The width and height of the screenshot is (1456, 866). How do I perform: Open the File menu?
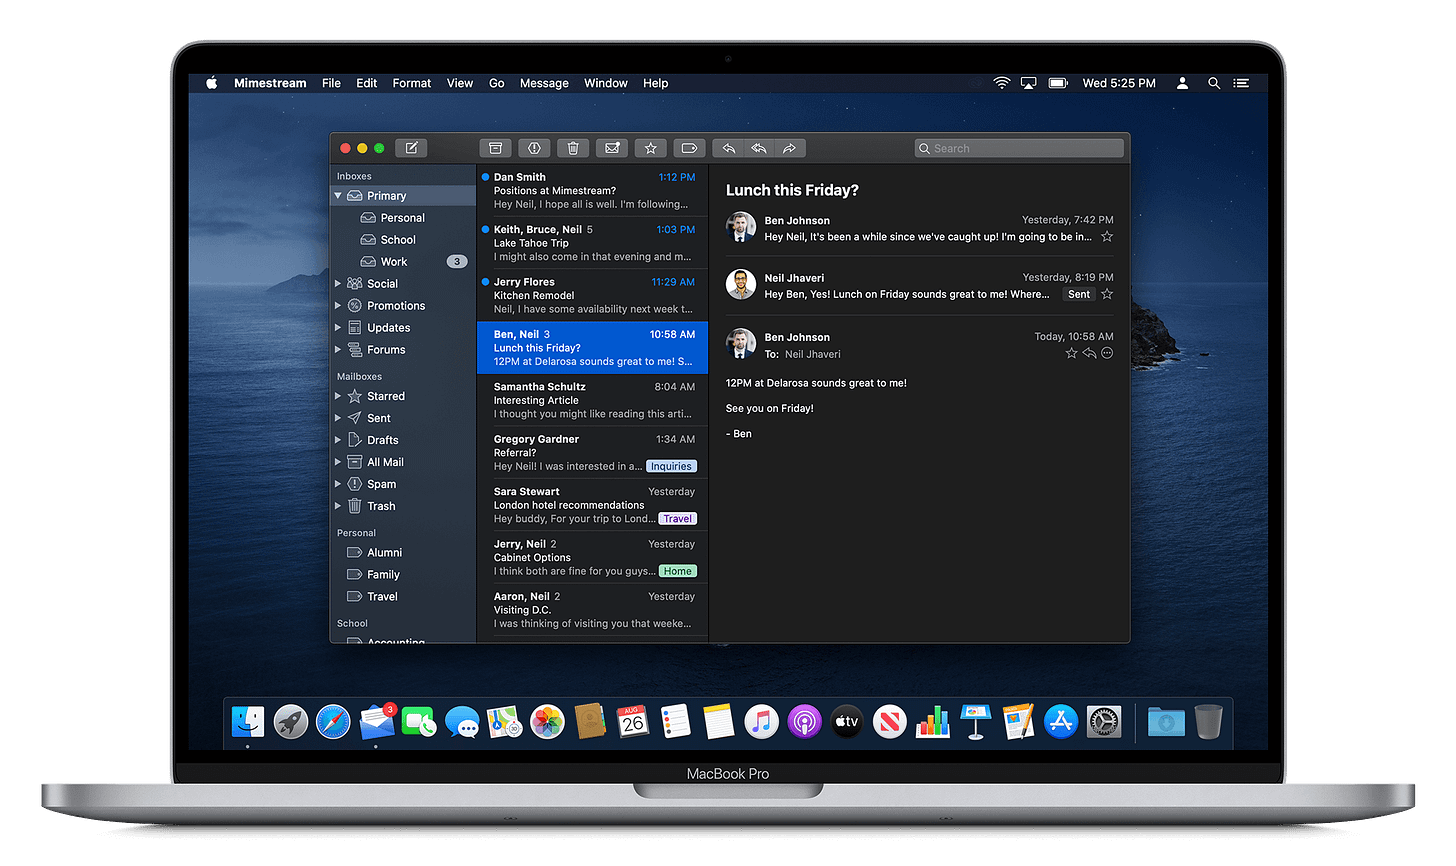(331, 83)
